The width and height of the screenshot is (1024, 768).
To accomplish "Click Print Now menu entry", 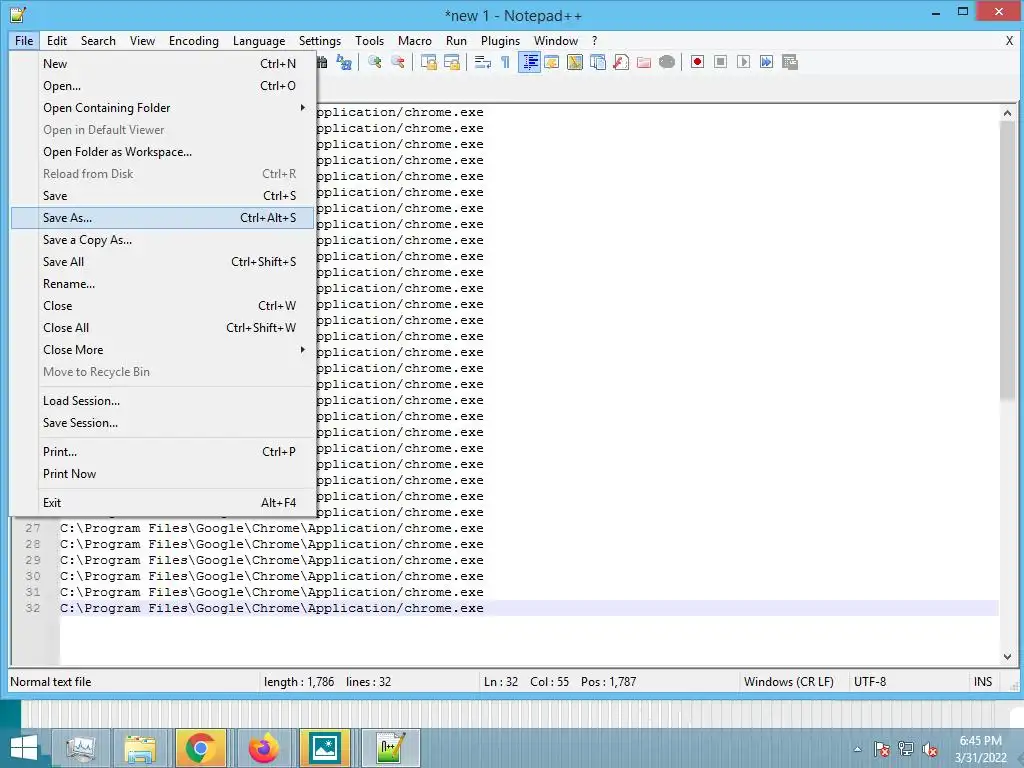I will tap(163, 474).
